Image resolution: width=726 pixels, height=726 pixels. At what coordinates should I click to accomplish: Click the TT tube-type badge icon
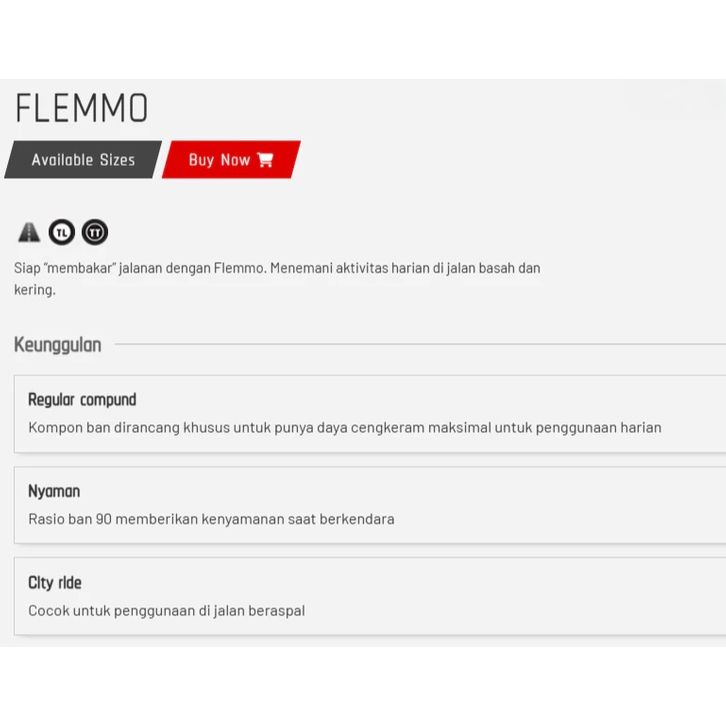pos(95,233)
